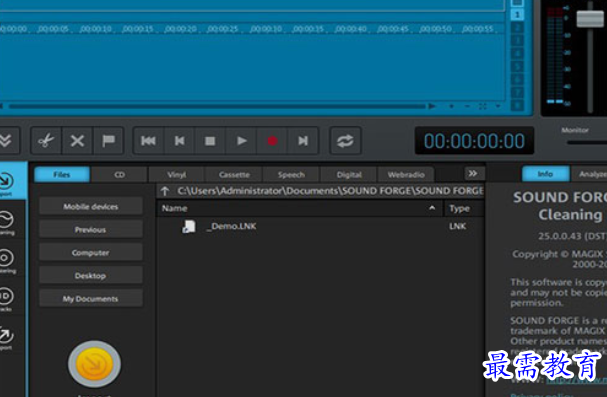Image resolution: width=607 pixels, height=397 pixels.
Task: Start playback with the Play button
Action: tap(242, 140)
